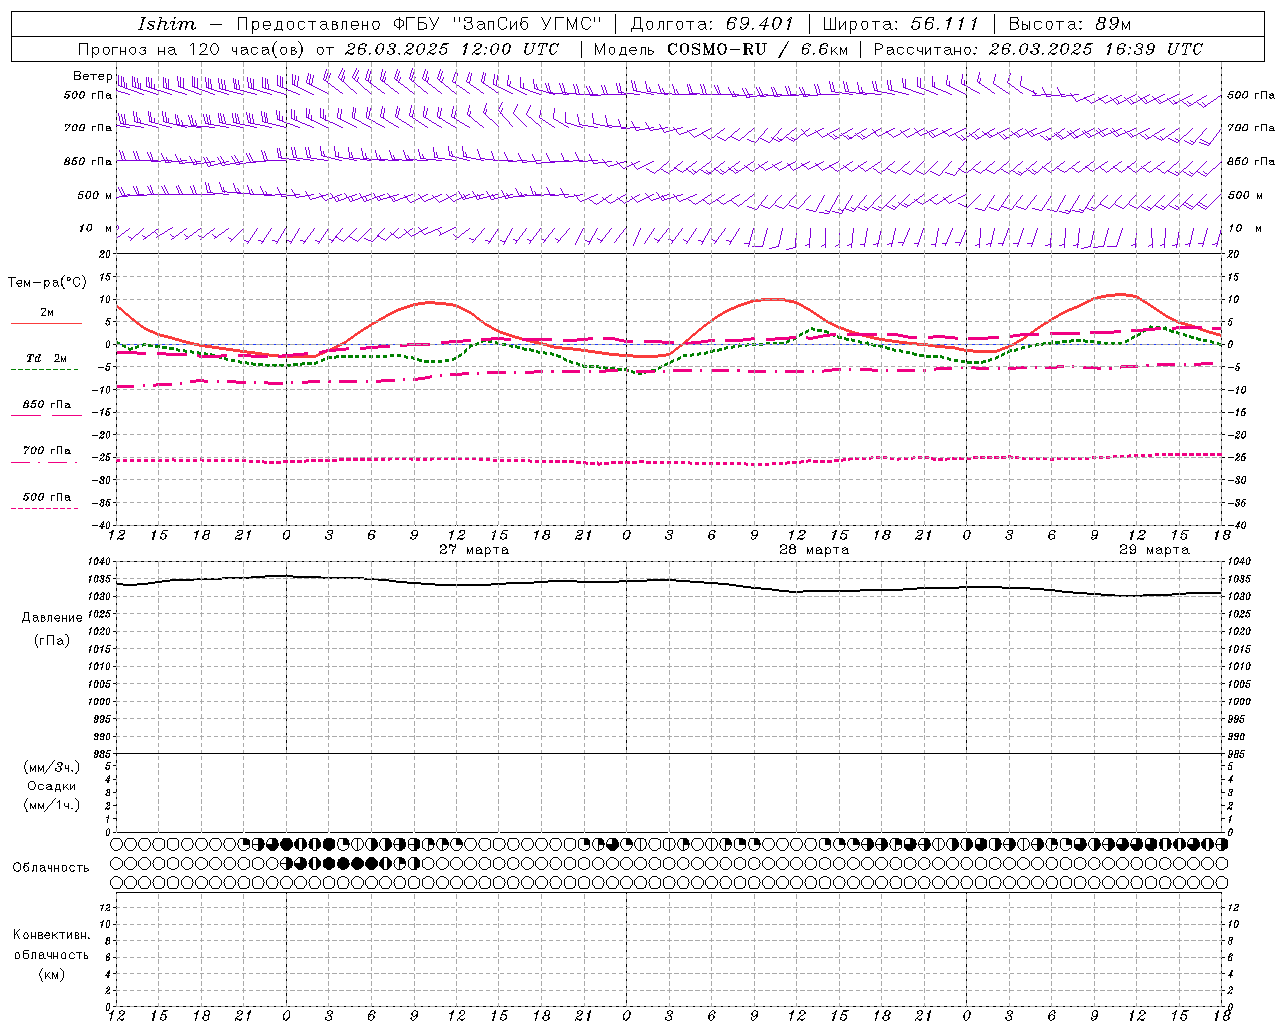Click the "Осадки" precipitation label
1280x1024 pixels.
click(52, 786)
